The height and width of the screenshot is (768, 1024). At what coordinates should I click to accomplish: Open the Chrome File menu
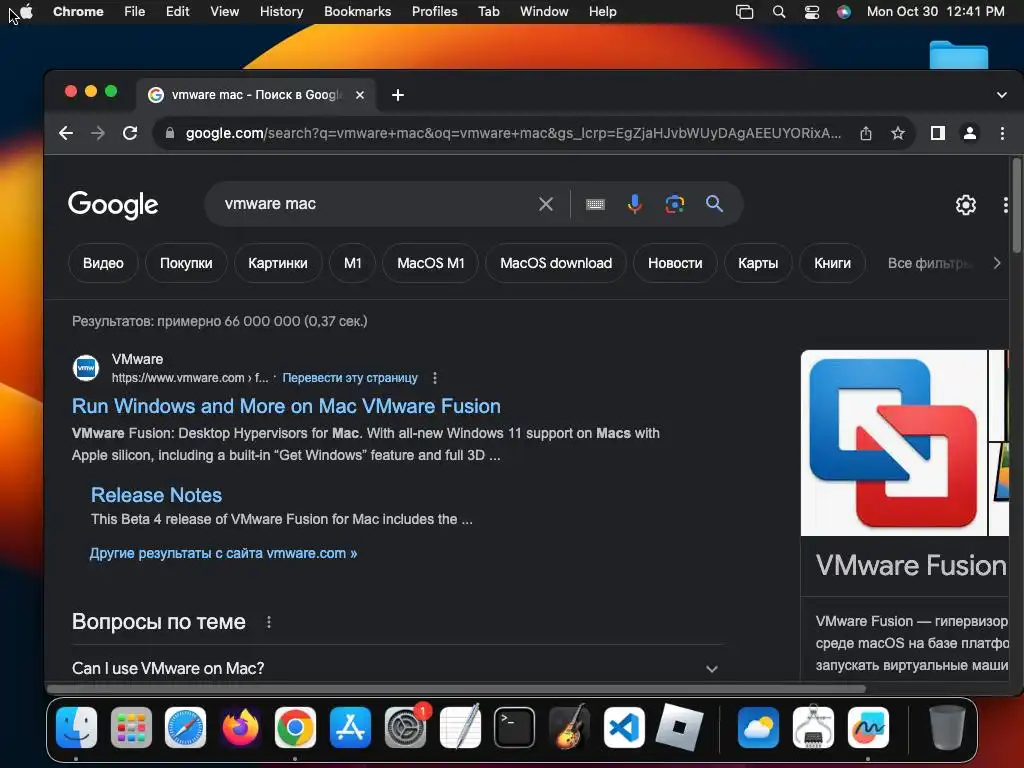click(x=135, y=12)
